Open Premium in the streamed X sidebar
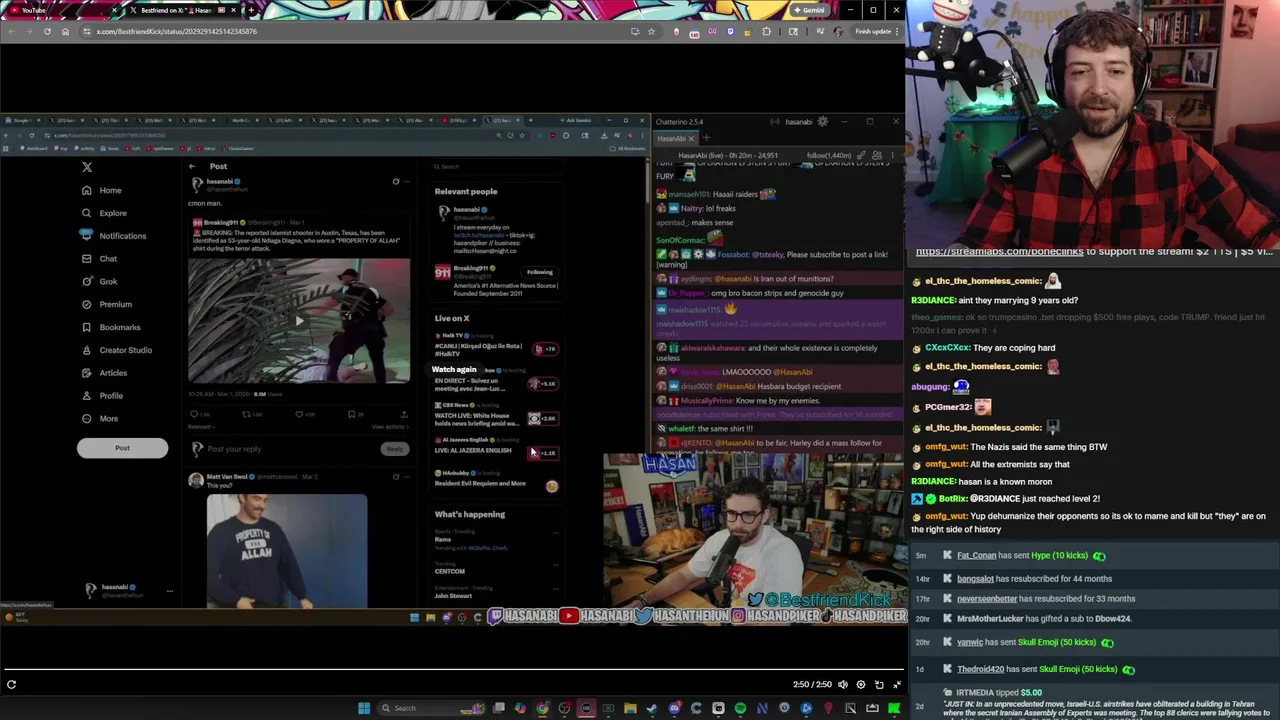The width and height of the screenshot is (1280, 720). (x=106, y=304)
